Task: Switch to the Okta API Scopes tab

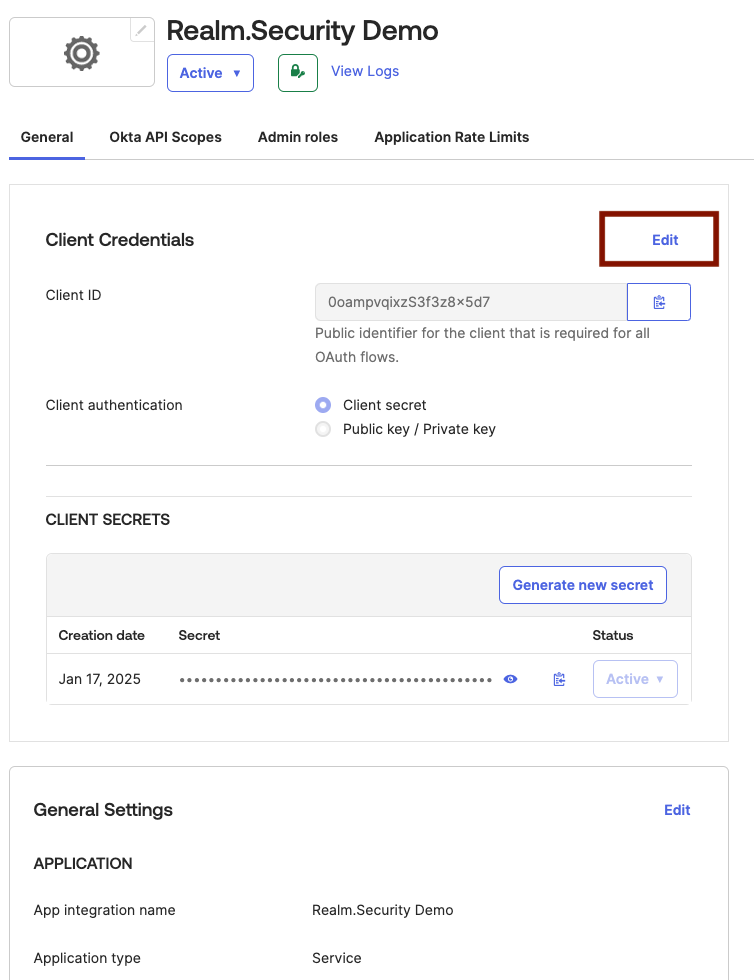Action: tap(165, 137)
